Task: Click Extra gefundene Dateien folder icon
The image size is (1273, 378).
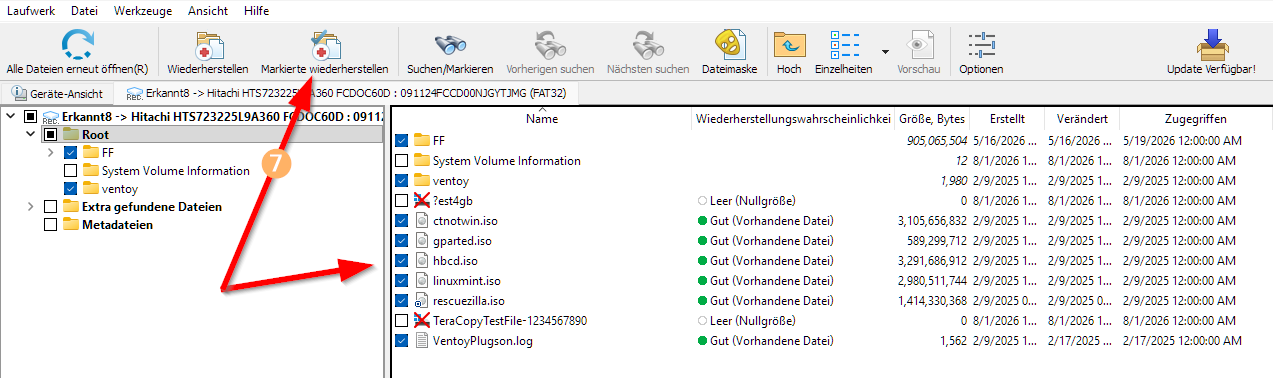Action: [x=71, y=206]
